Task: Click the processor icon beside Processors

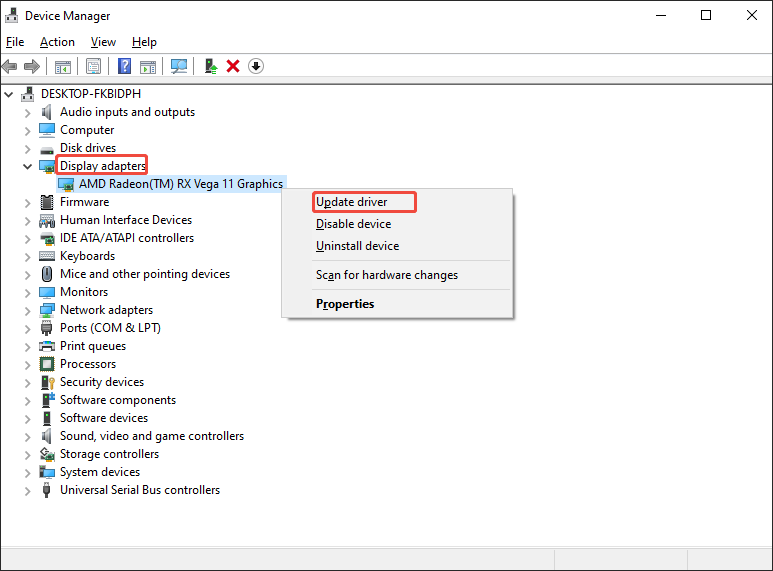Action: coord(47,364)
